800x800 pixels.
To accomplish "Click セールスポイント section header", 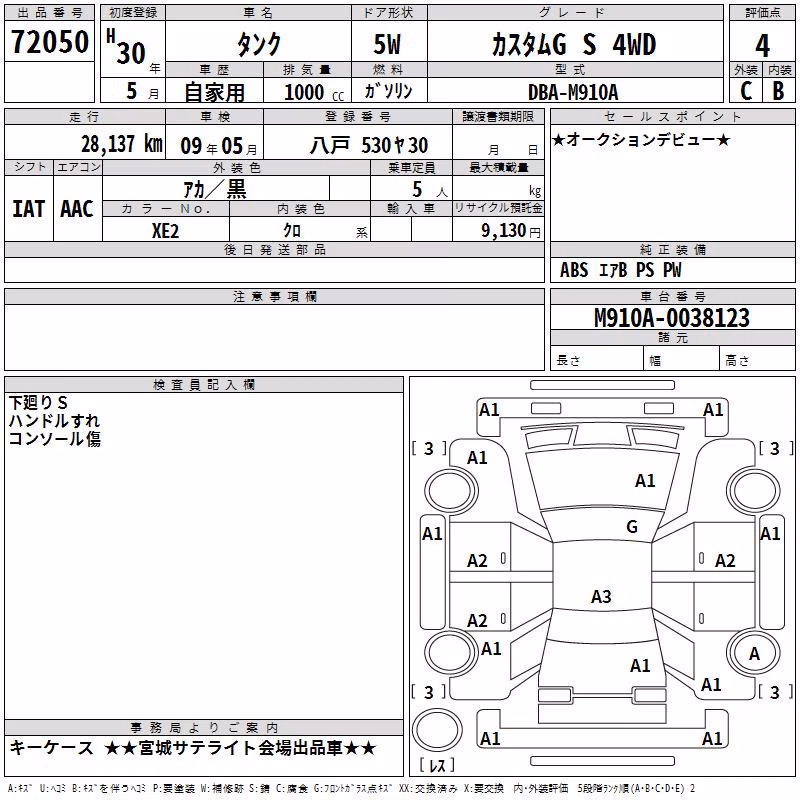I will pyautogui.click(x=672, y=116).
